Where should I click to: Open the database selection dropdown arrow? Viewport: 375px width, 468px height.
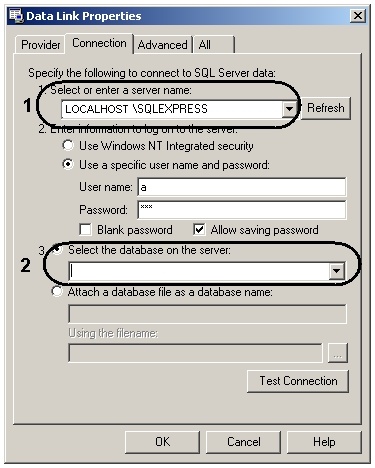click(x=337, y=271)
